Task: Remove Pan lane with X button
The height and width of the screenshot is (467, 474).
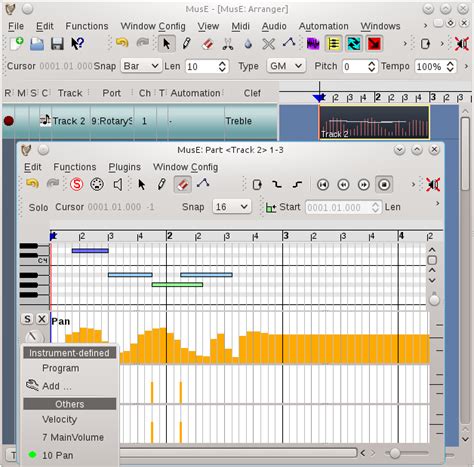Action: coord(42,319)
